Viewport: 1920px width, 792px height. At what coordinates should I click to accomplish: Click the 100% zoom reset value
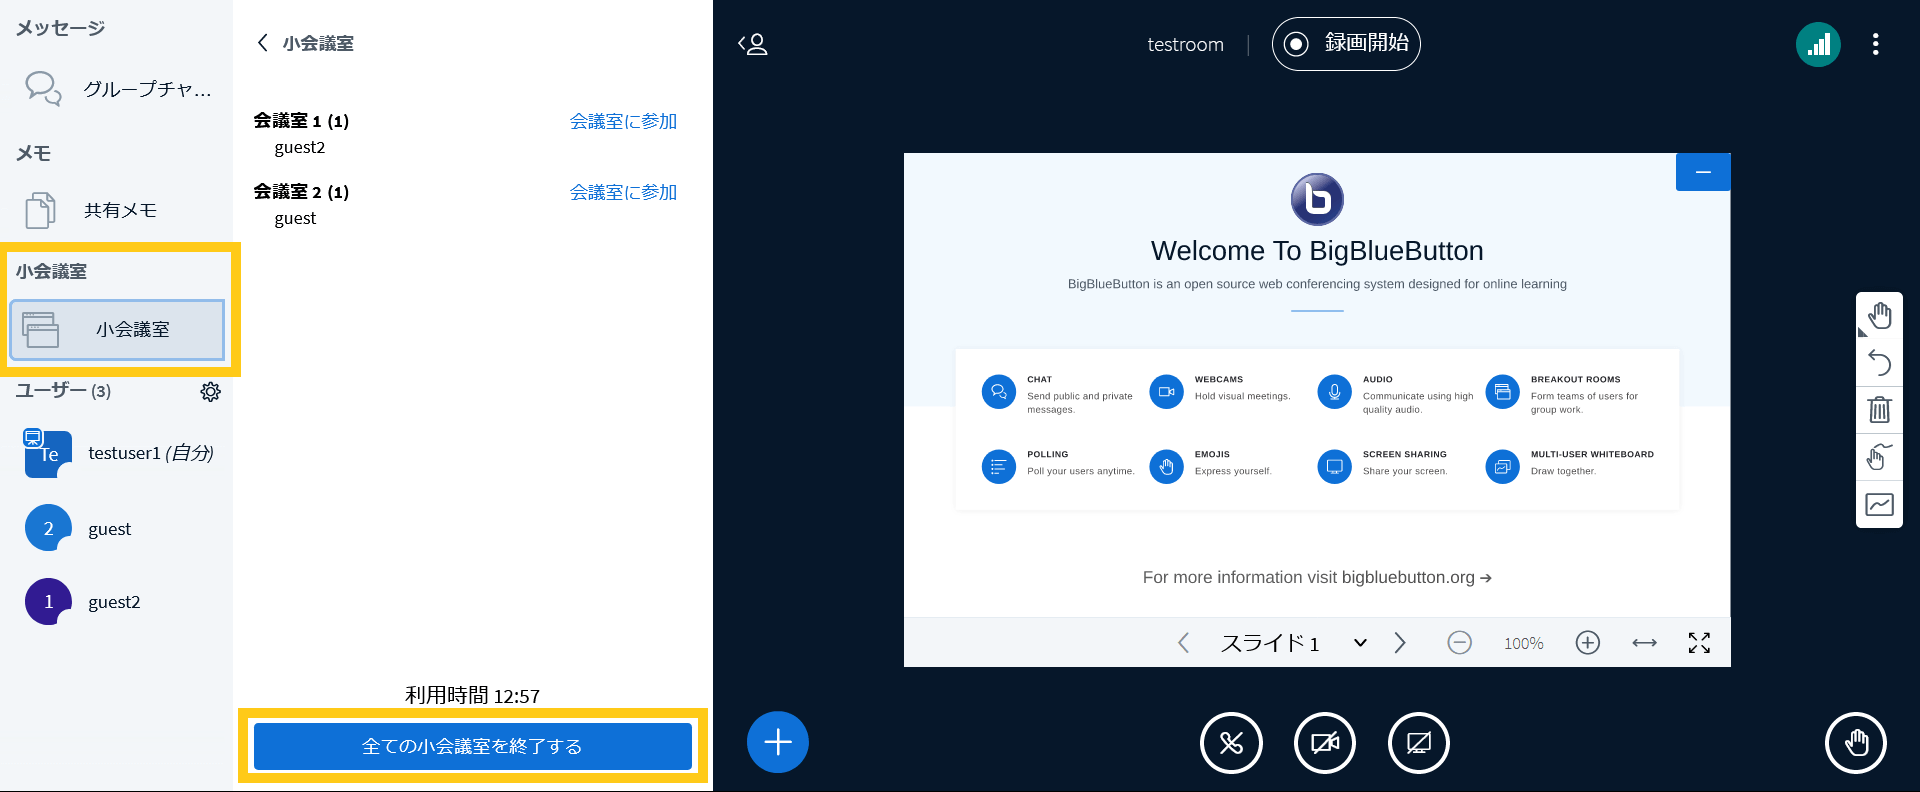click(x=1524, y=644)
